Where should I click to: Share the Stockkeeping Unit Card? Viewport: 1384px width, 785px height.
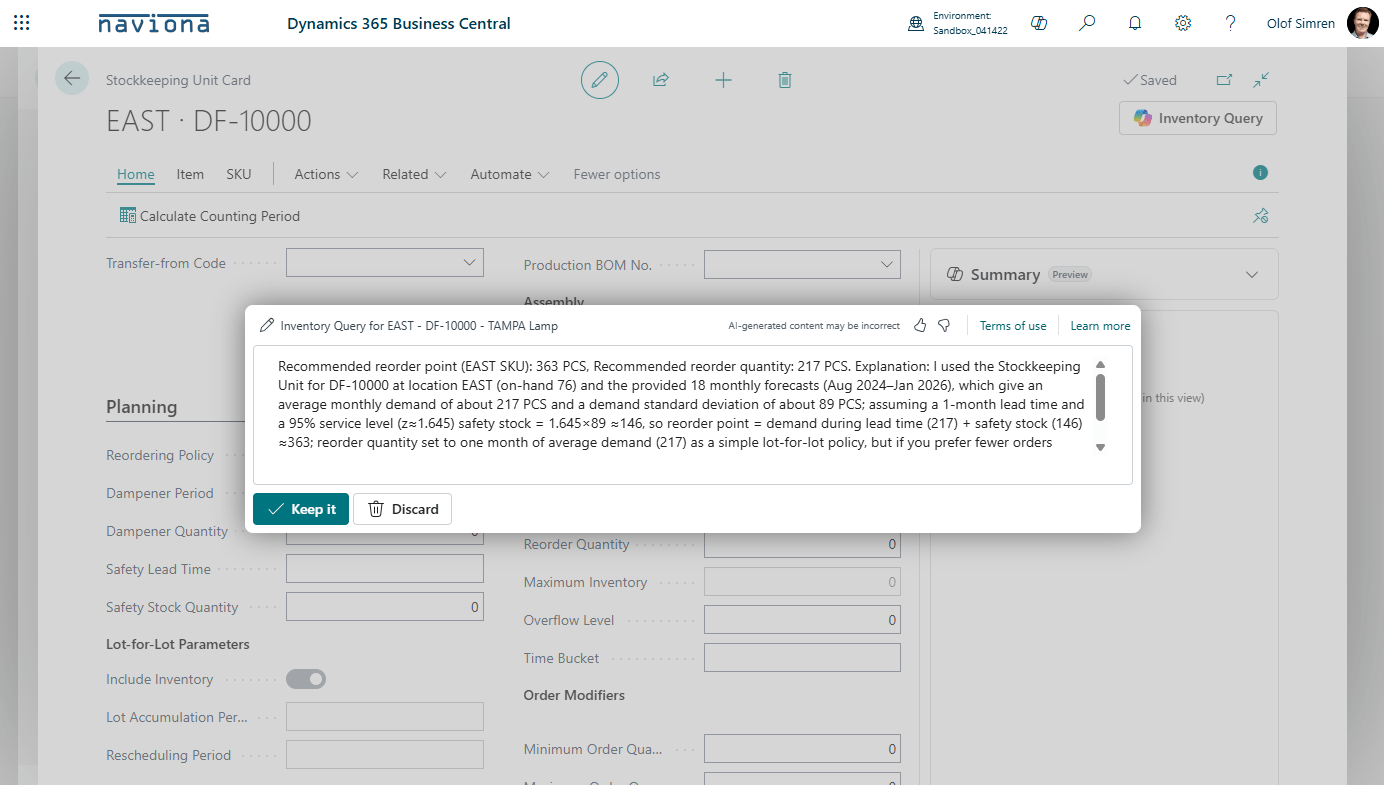coord(661,80)
